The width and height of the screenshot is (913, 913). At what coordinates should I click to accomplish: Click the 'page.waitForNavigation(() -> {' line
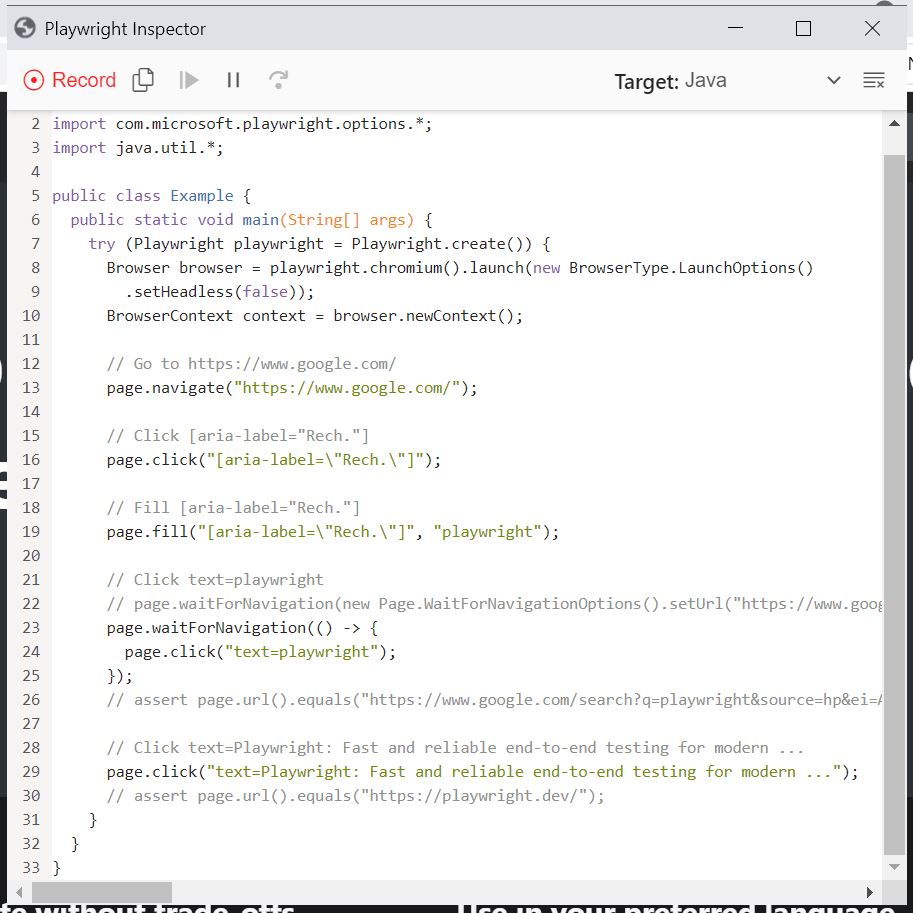click(242, 628)
